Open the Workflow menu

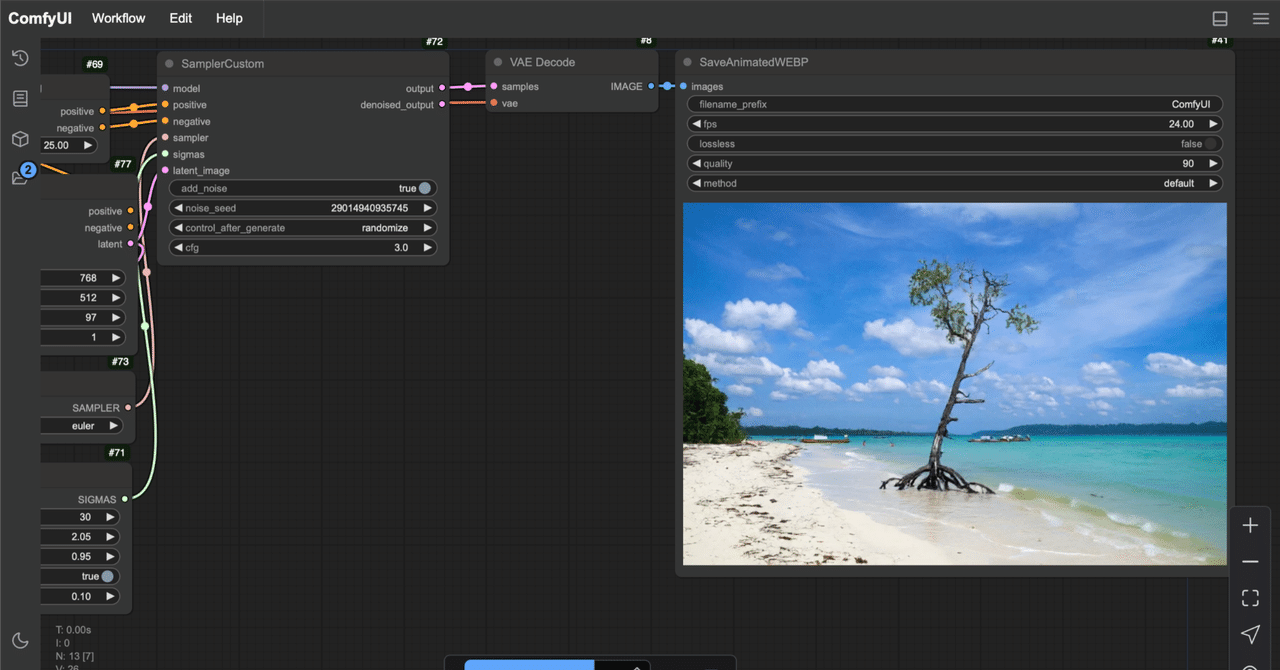[118, 18]
